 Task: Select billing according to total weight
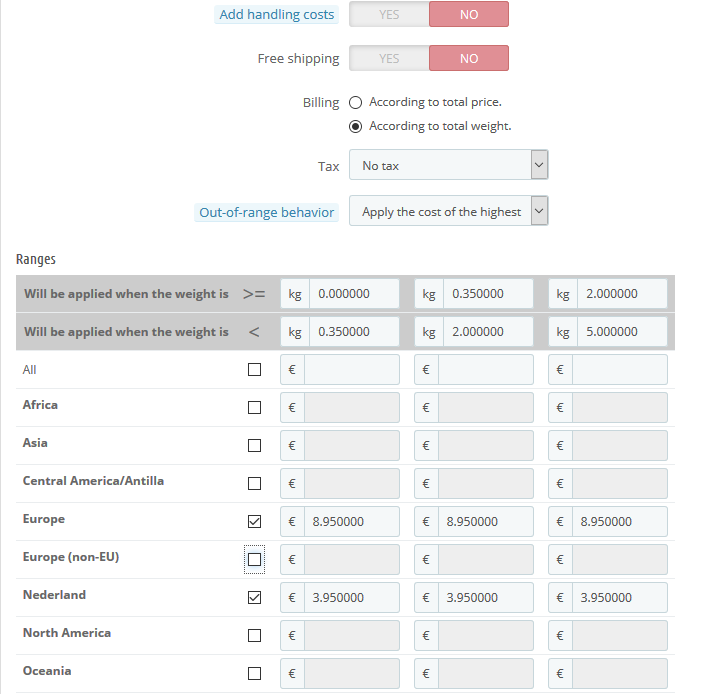[356, 127]
